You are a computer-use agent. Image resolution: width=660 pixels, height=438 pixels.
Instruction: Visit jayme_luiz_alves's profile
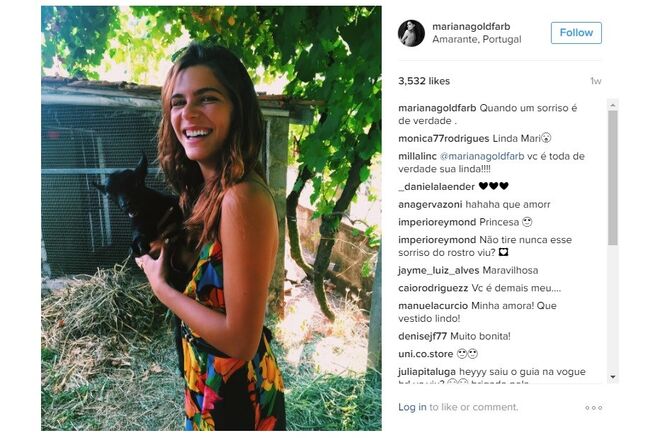tap(438, 270)
